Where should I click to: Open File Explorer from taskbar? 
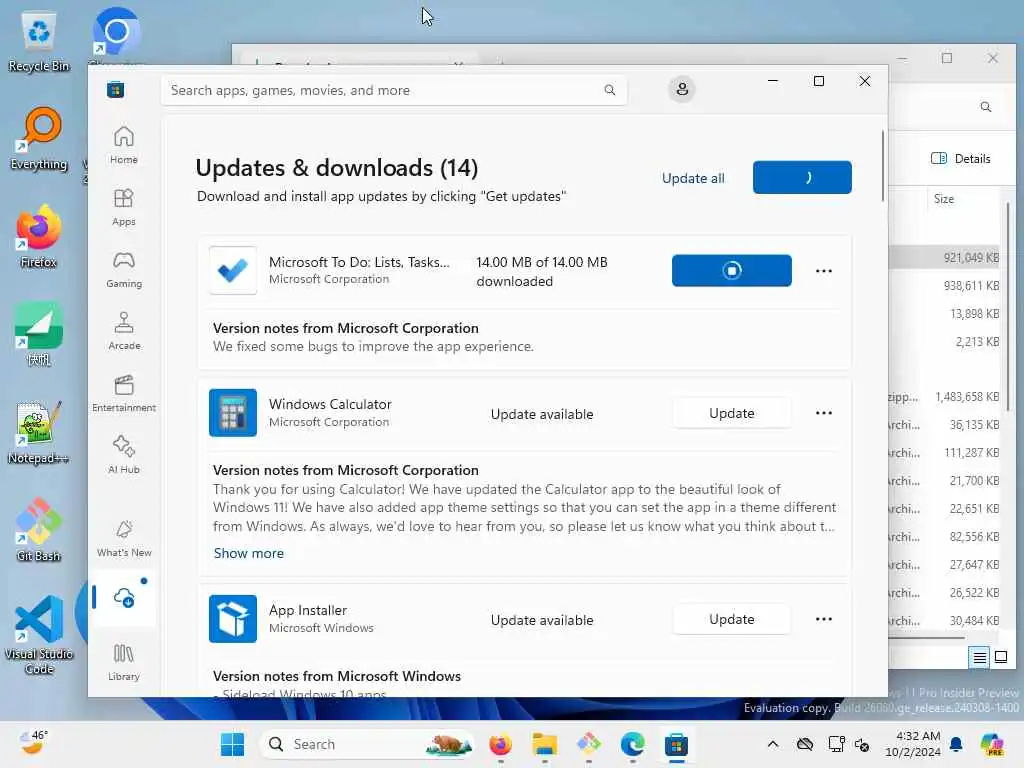(x=544, y=744)
